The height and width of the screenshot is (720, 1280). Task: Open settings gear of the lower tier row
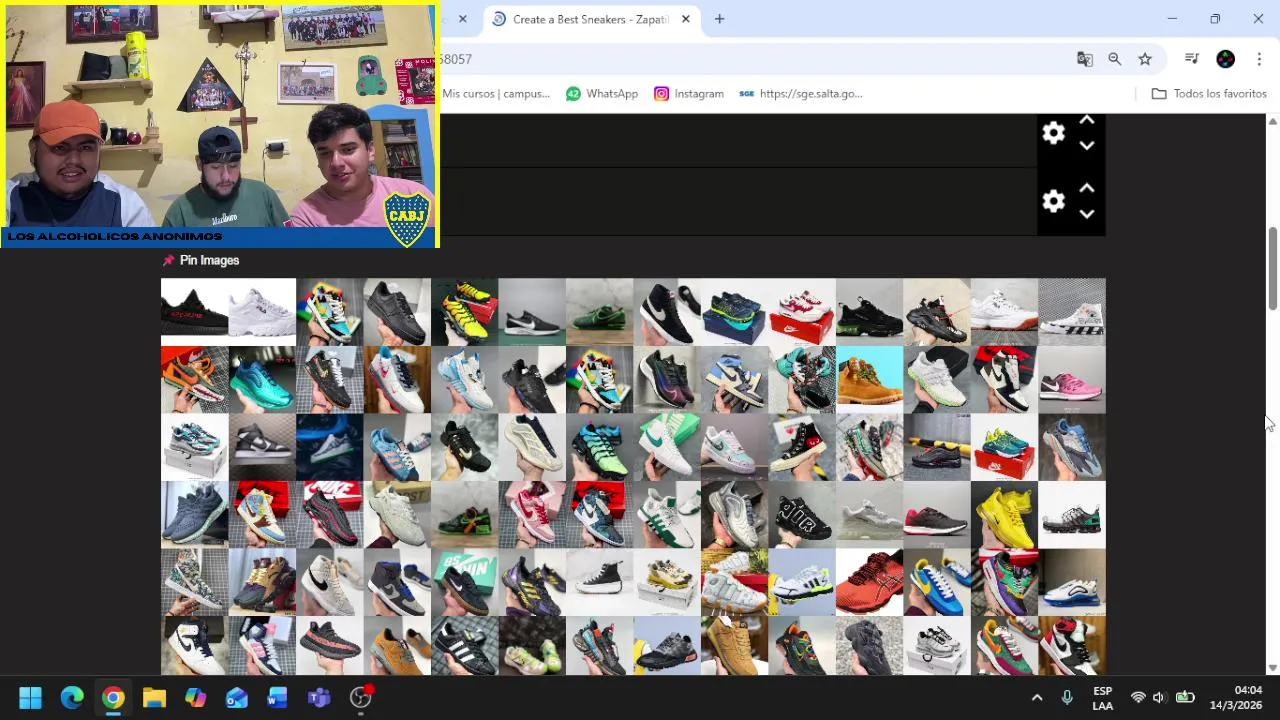pos(1053,201)
